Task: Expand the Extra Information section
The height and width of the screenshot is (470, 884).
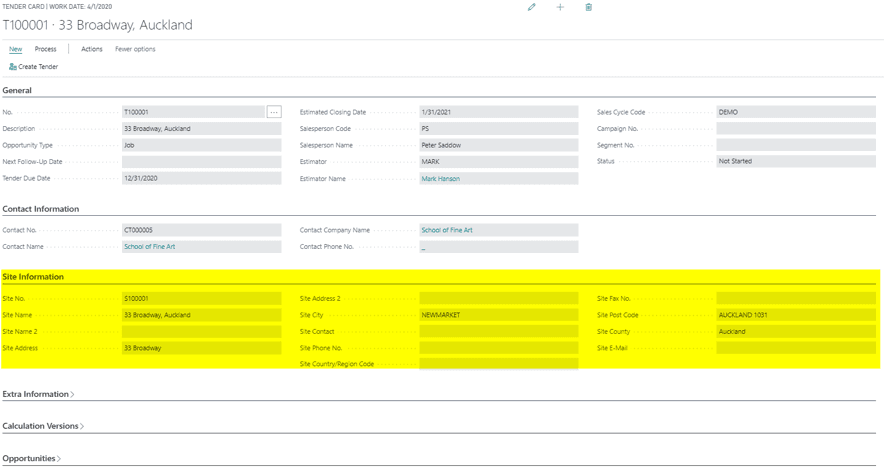Action: pyautogui.click(x=38, y=394)
